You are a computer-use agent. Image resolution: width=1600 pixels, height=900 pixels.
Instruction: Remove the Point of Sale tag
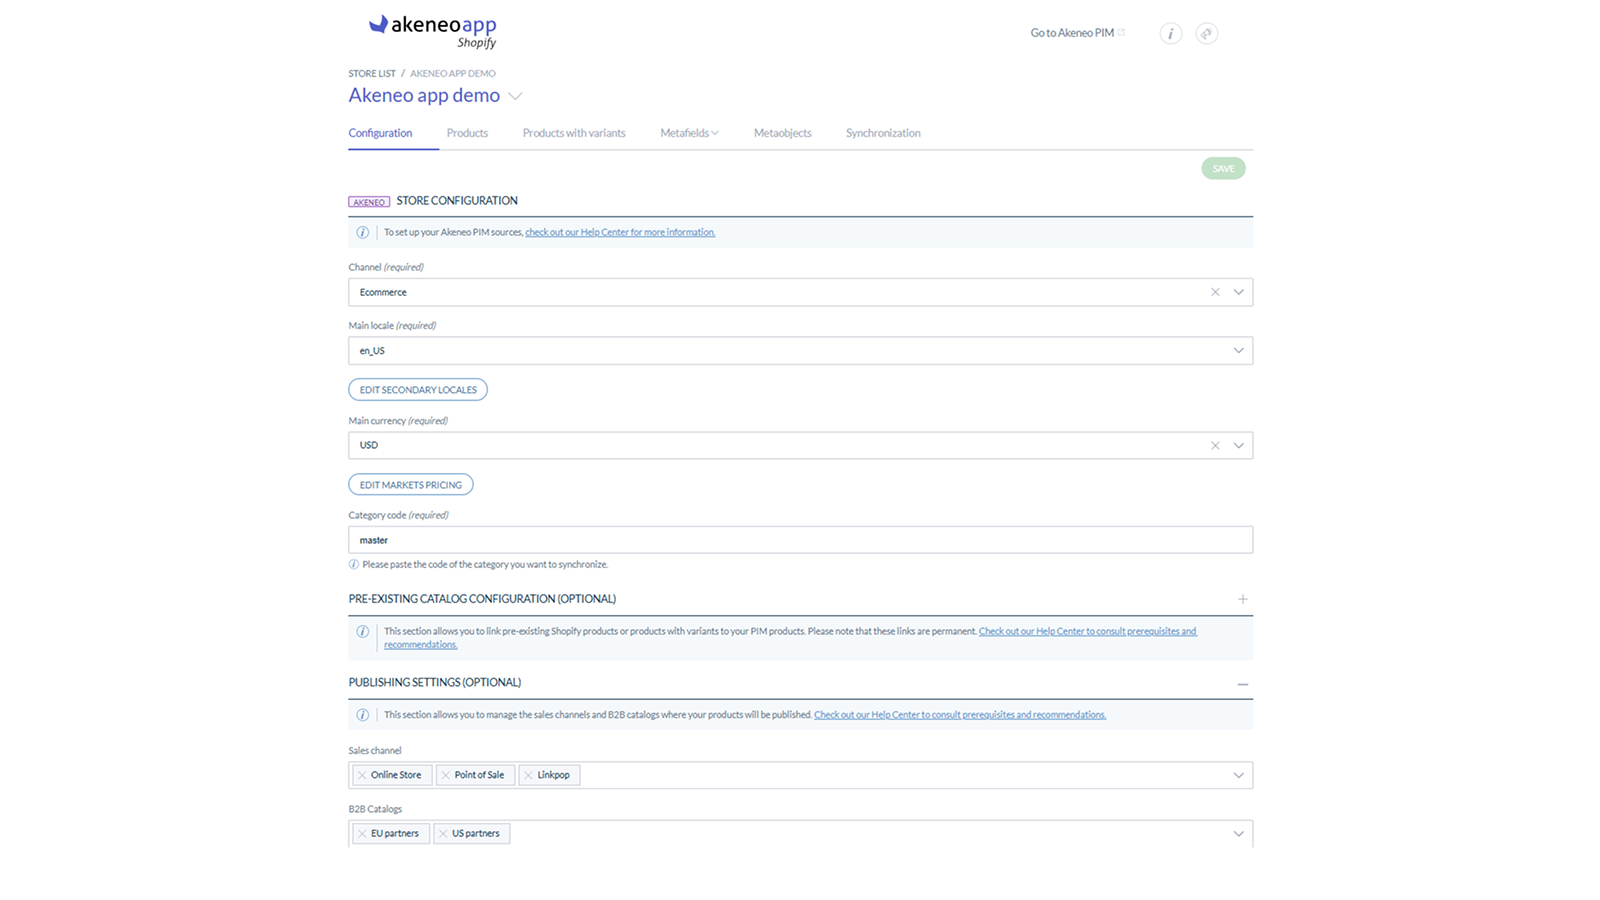pos(446,775)
